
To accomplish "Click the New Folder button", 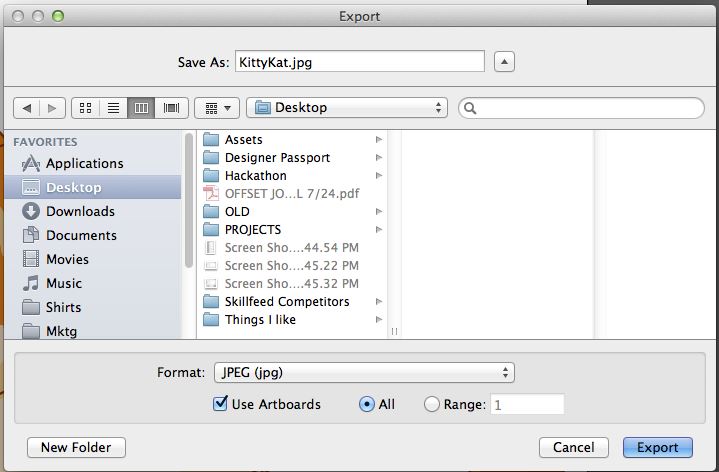I will 76,447.
